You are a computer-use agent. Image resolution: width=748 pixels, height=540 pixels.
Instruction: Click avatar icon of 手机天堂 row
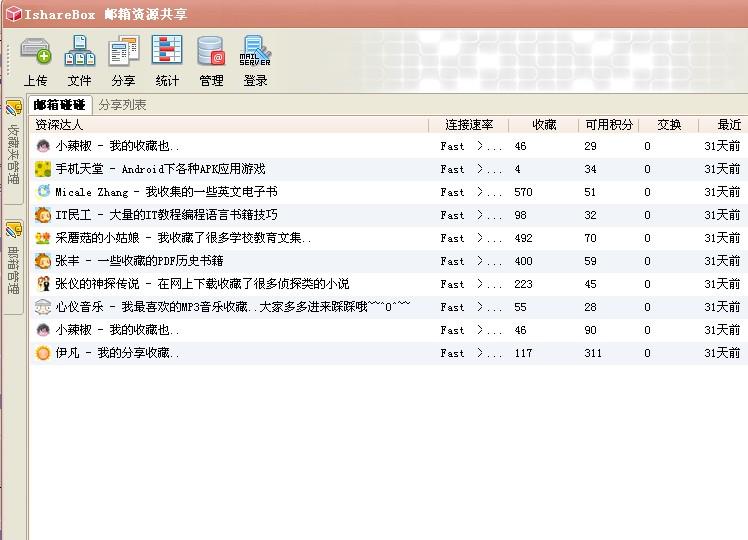coord(43,169)
